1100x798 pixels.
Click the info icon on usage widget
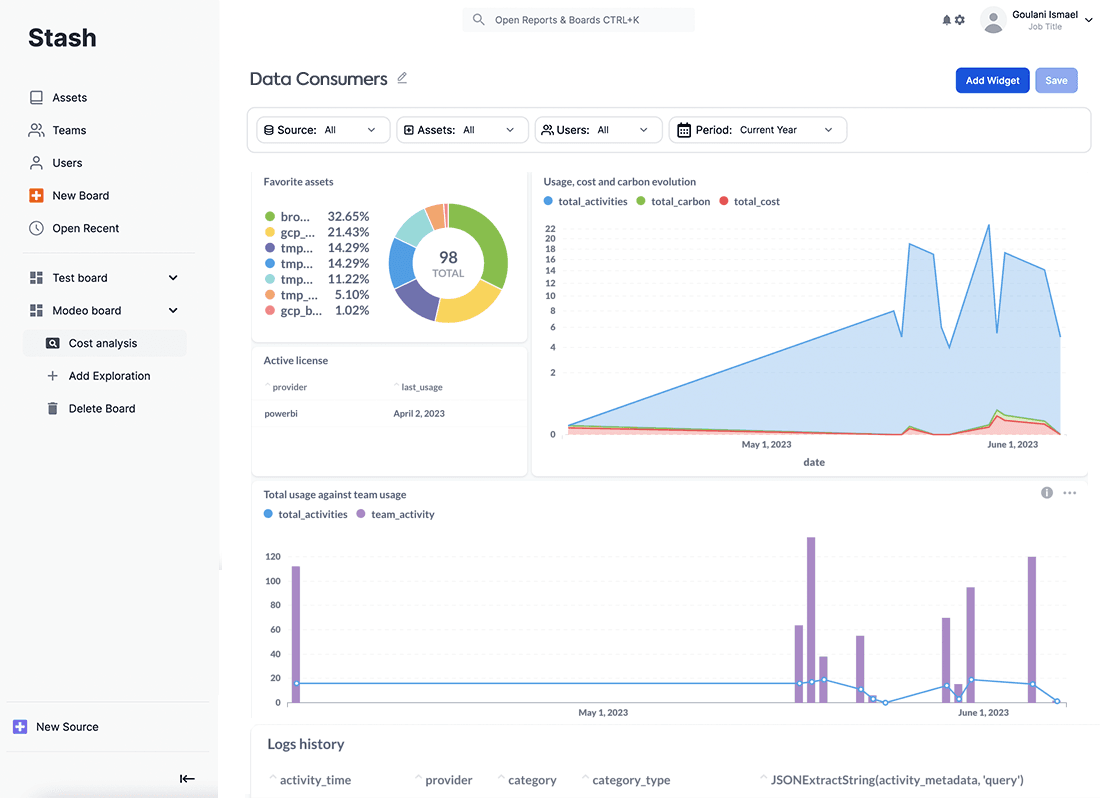1047,493
